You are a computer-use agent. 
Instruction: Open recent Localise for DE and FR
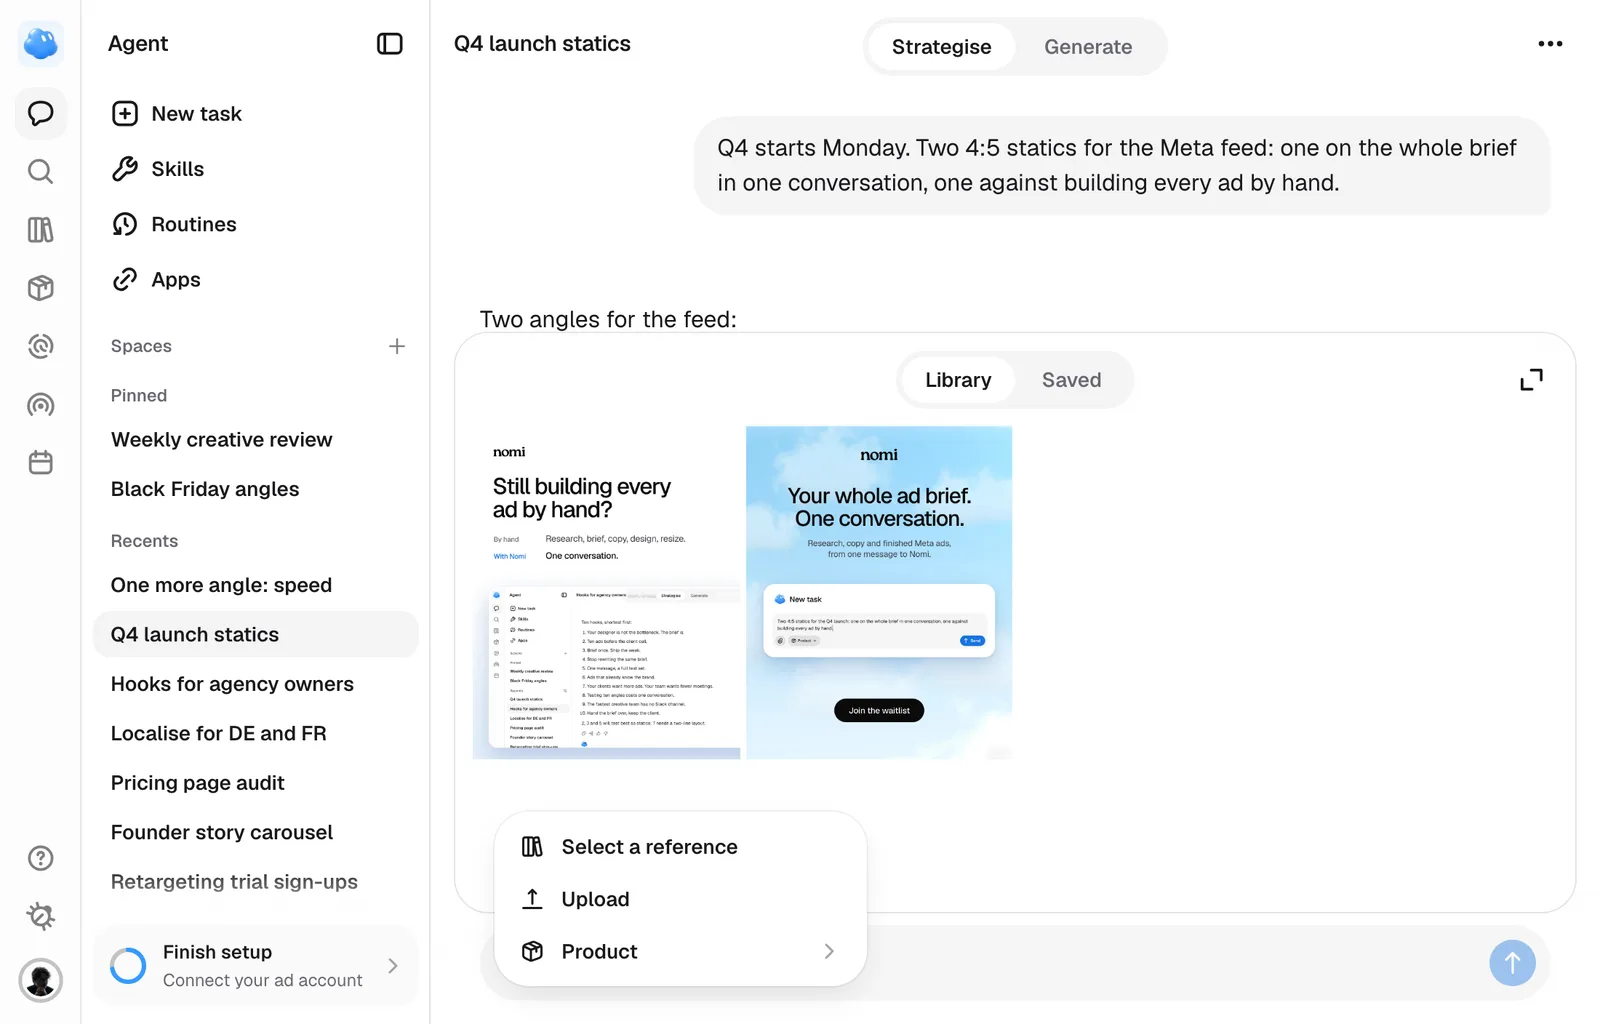pyautogui.click(x=256, y=734)
